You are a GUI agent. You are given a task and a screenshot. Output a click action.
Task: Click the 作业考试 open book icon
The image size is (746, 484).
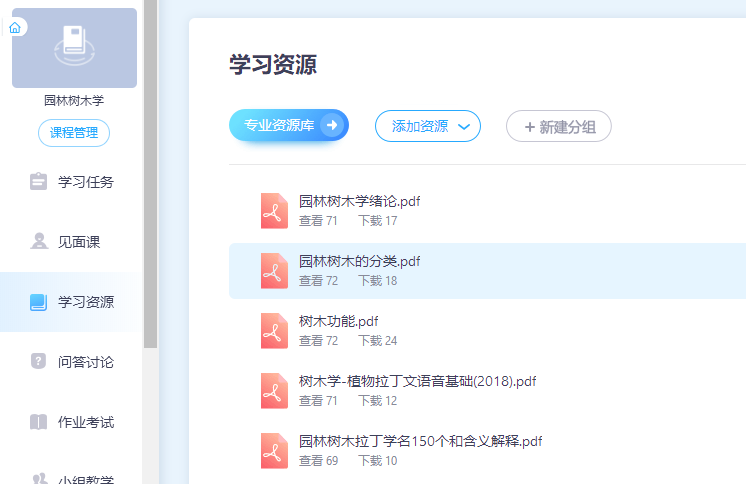click(x=39, y=422)
